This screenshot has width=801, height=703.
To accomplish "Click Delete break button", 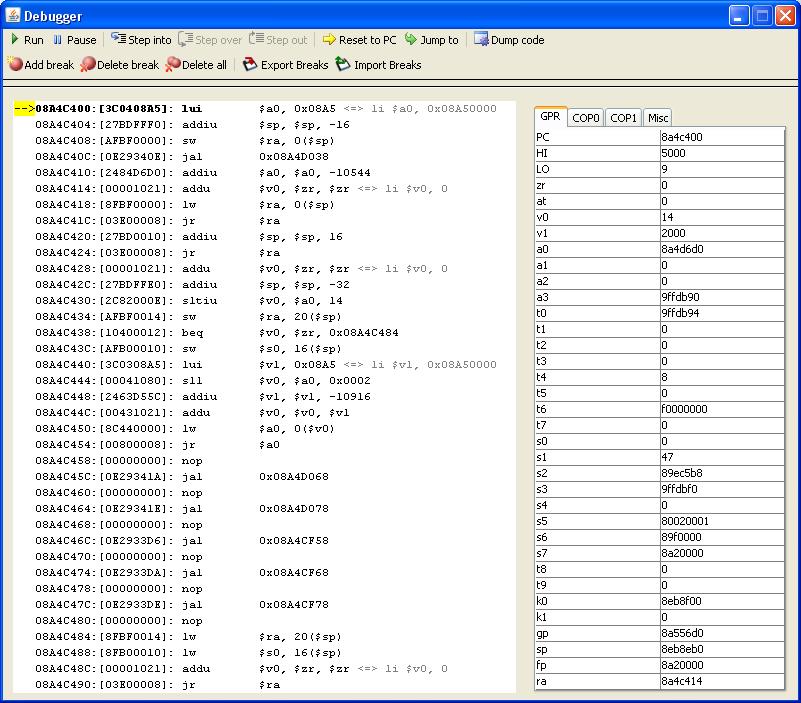I will pyautogui.click(x=119, y=65).
